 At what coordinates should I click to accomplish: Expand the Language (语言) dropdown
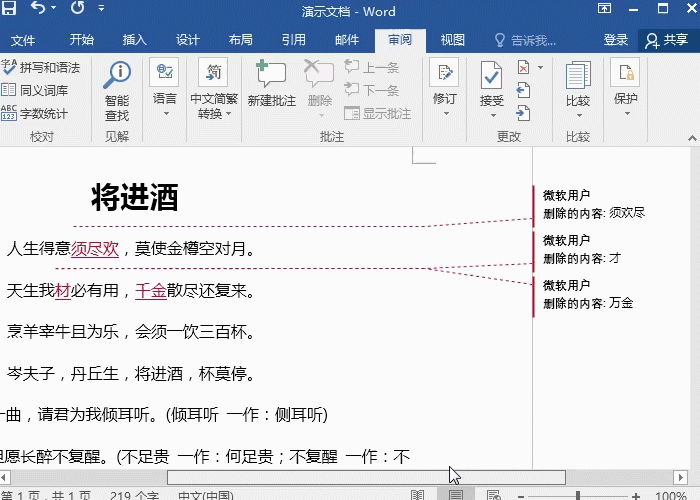click(165, 112)
